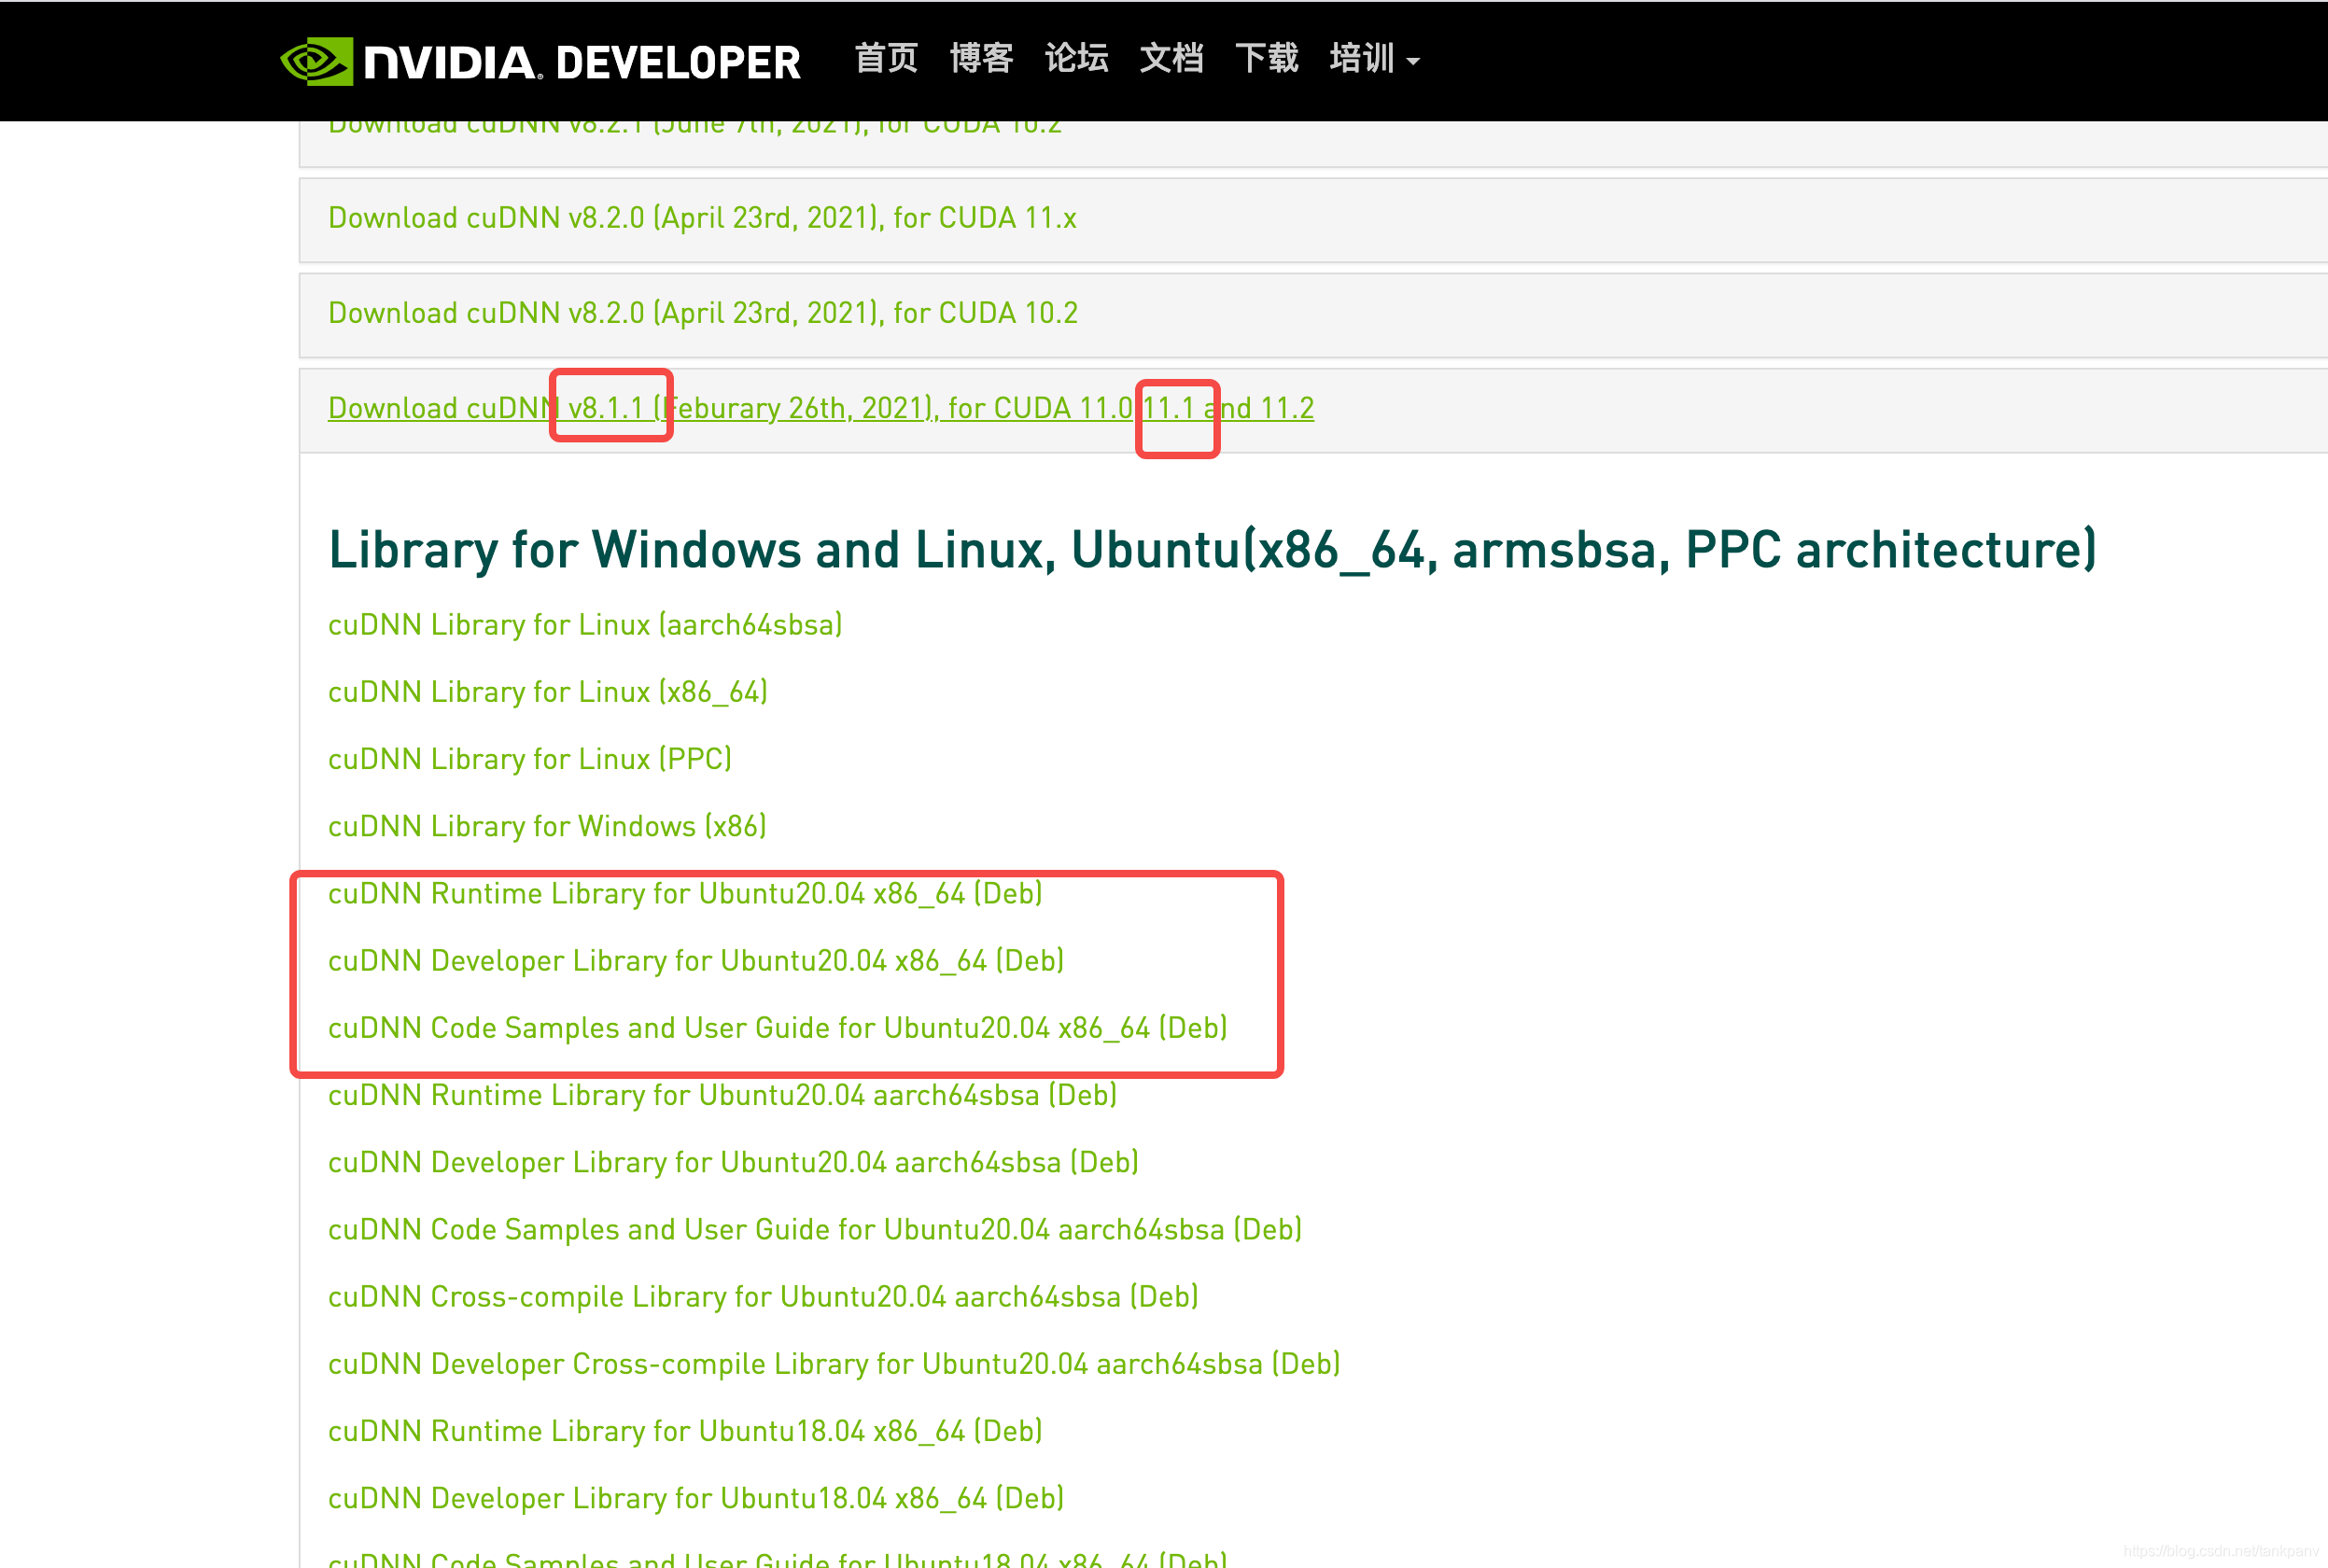This screenshot has width=2328, height=1568.
Task: Open the 博客 blog menu item
Action: (981, 59)
